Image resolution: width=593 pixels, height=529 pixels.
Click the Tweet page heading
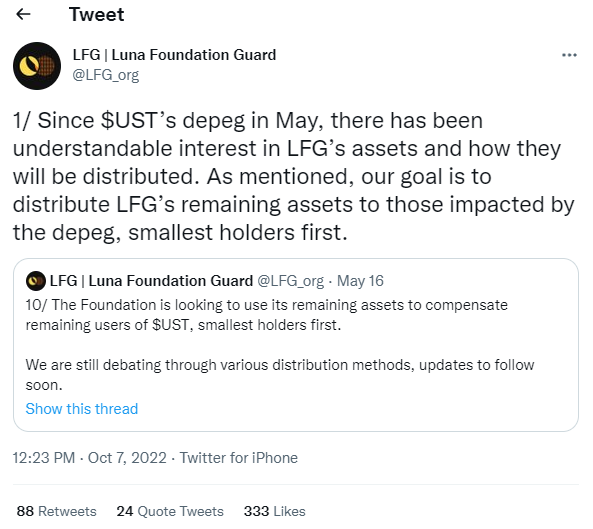pyautogui.click(x=96, y=15)
